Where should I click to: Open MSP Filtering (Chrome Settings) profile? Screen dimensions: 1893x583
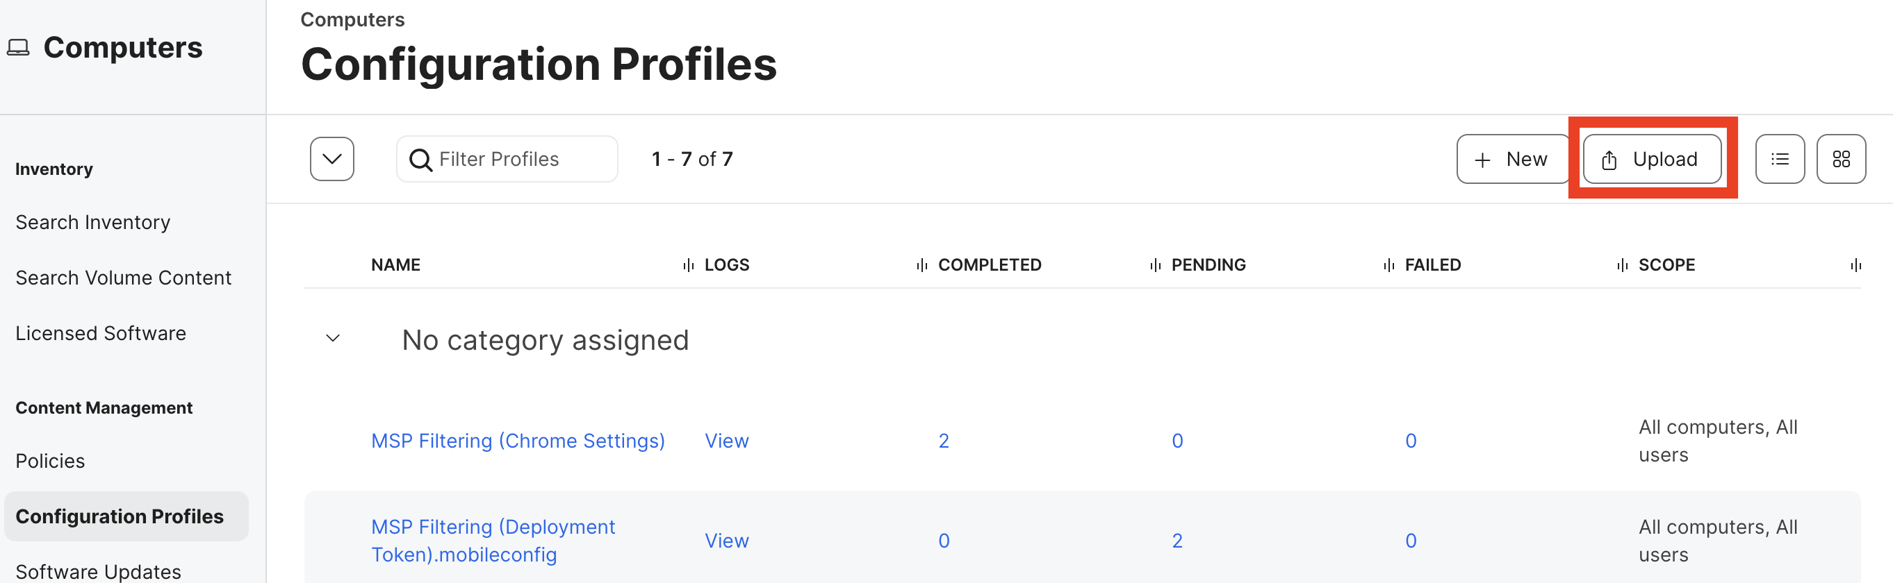click(x=518, y=441)
